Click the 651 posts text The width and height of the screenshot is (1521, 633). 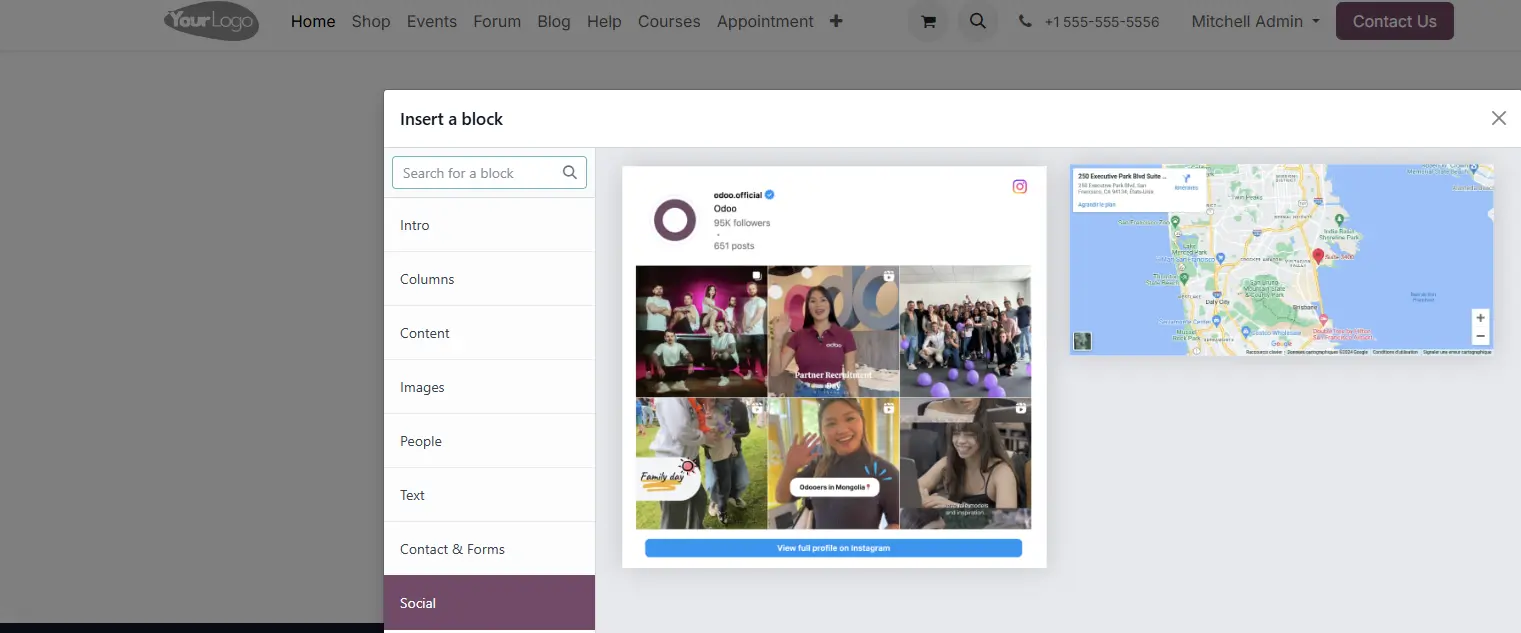734,246
